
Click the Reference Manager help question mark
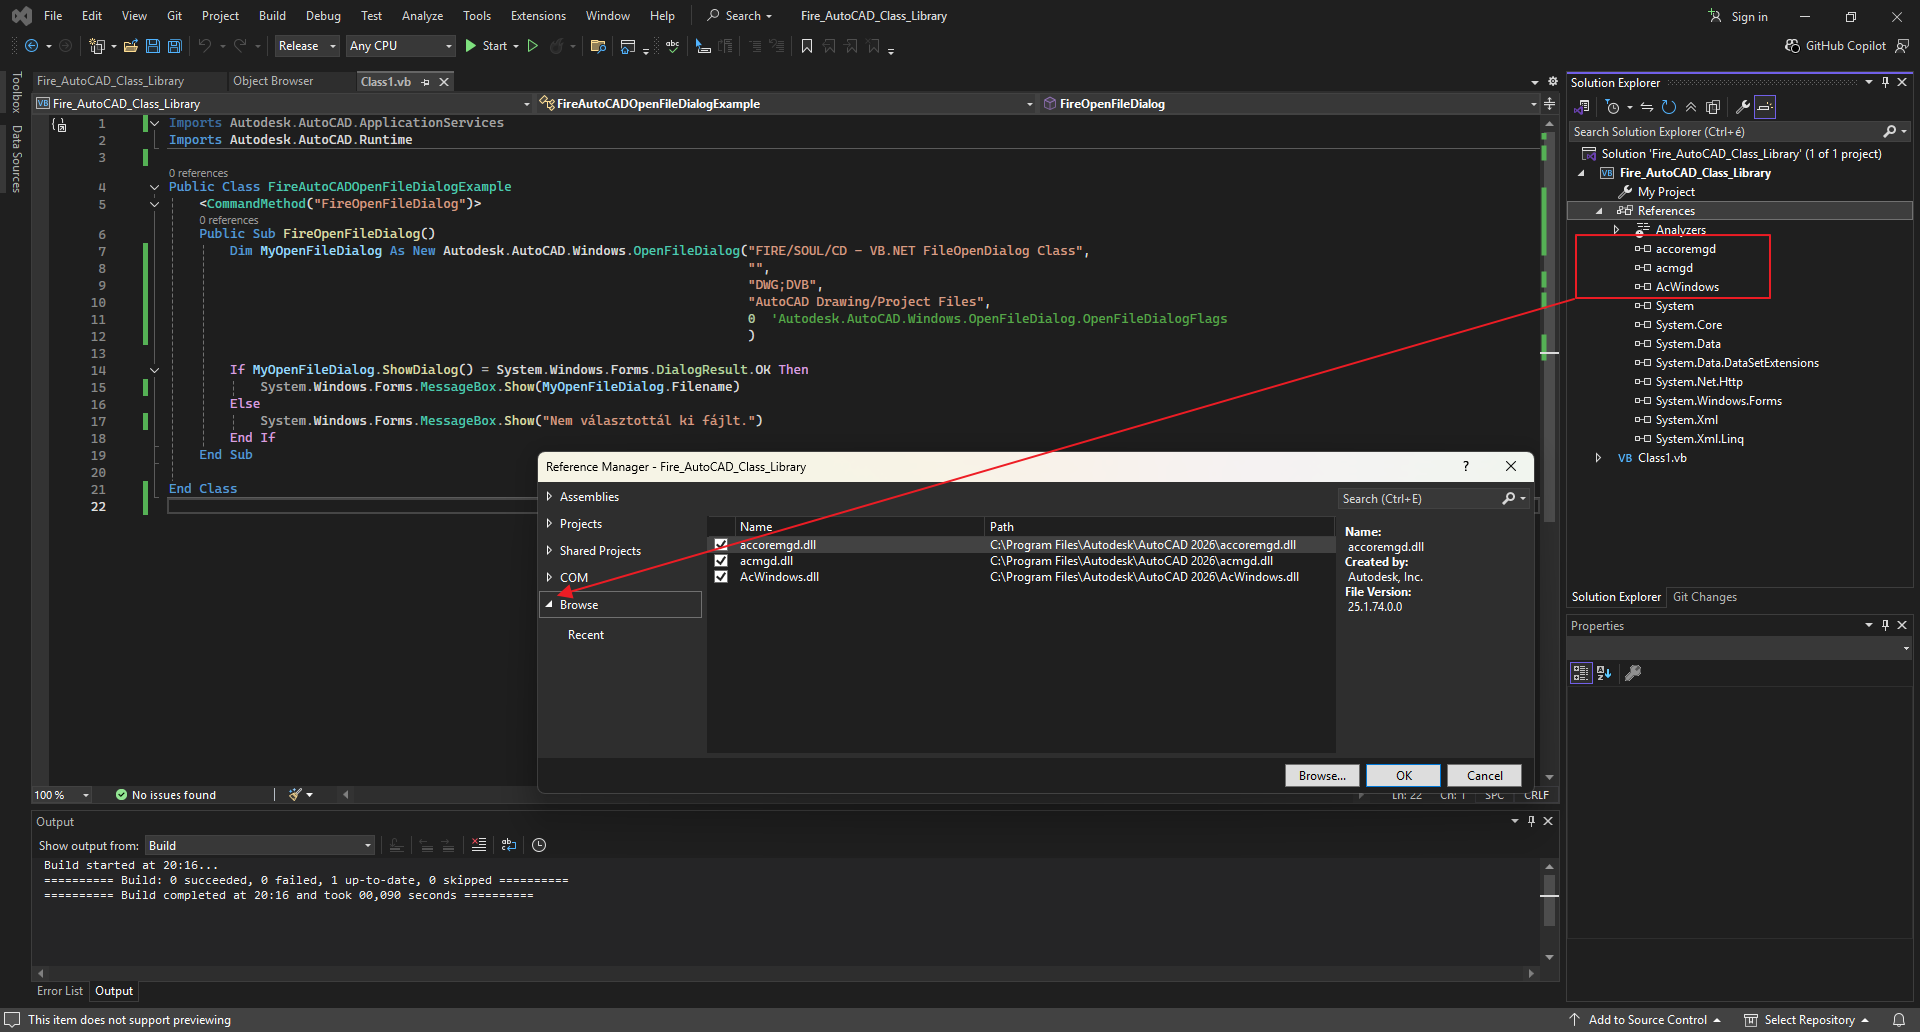pyautogui.click(x=1466, y=466)
